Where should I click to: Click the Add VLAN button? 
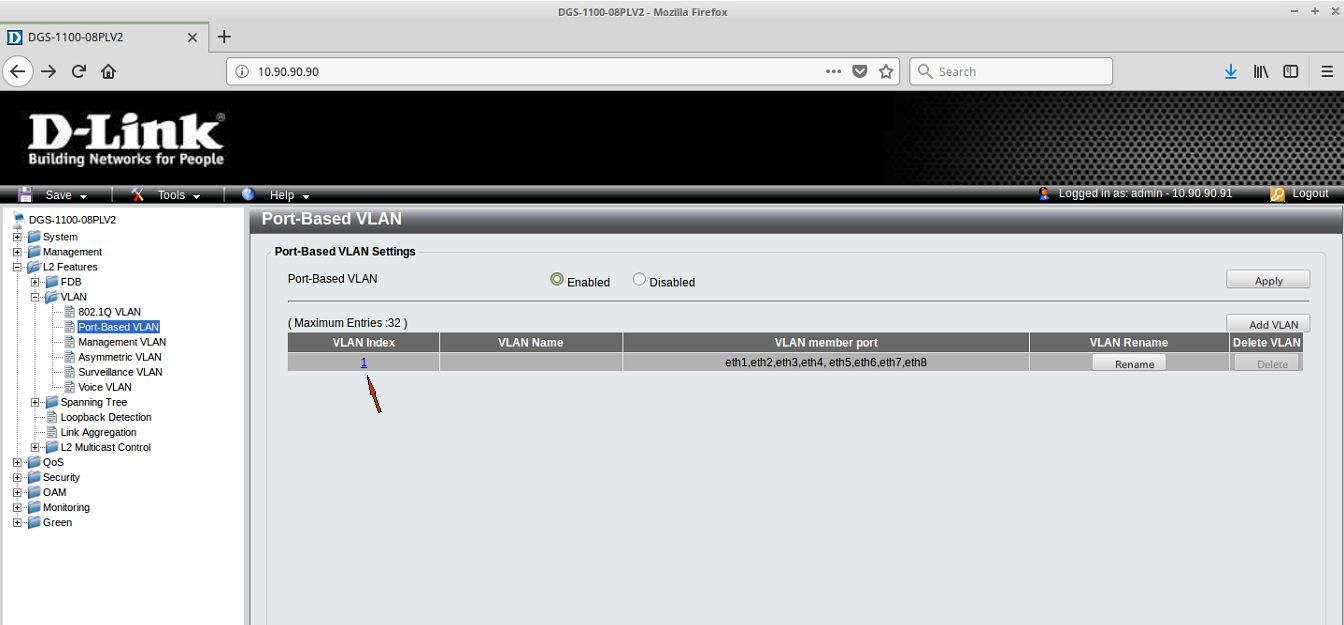(x=1268, y=324)
